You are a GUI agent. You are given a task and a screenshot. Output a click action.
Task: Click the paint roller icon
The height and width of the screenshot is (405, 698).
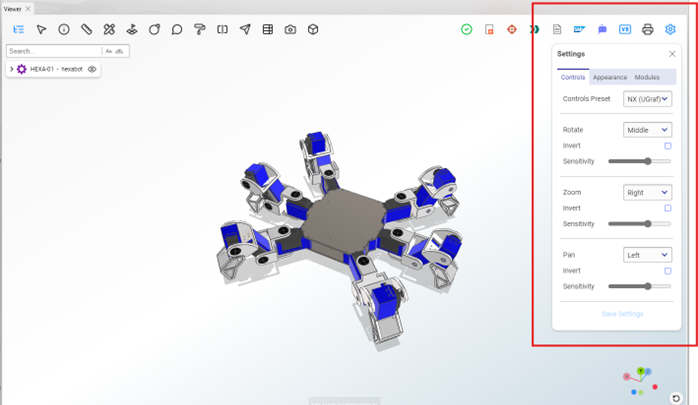click(199, 30)
